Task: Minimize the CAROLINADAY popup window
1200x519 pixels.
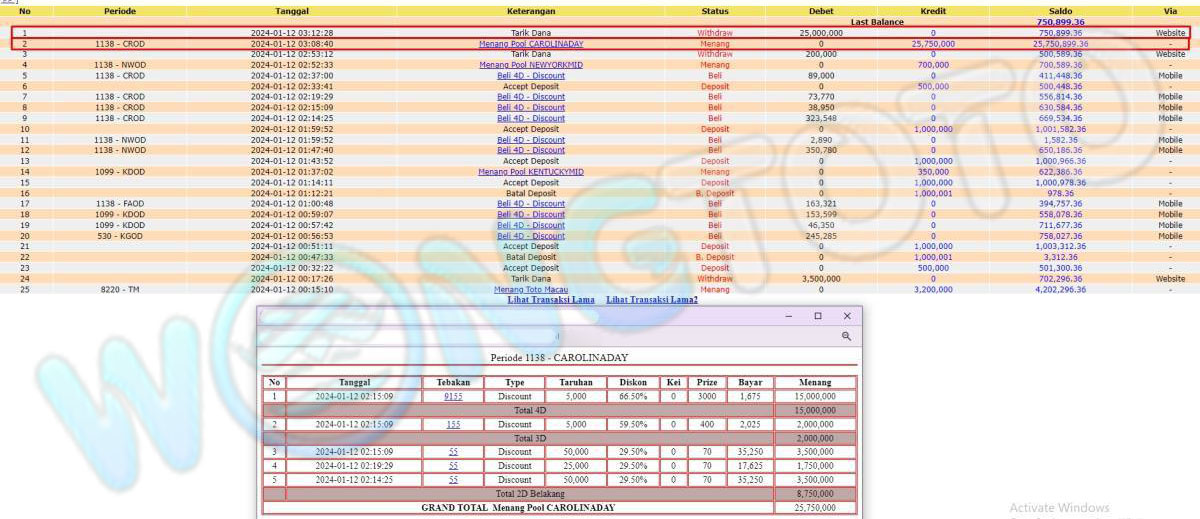Action: (788, 316)
